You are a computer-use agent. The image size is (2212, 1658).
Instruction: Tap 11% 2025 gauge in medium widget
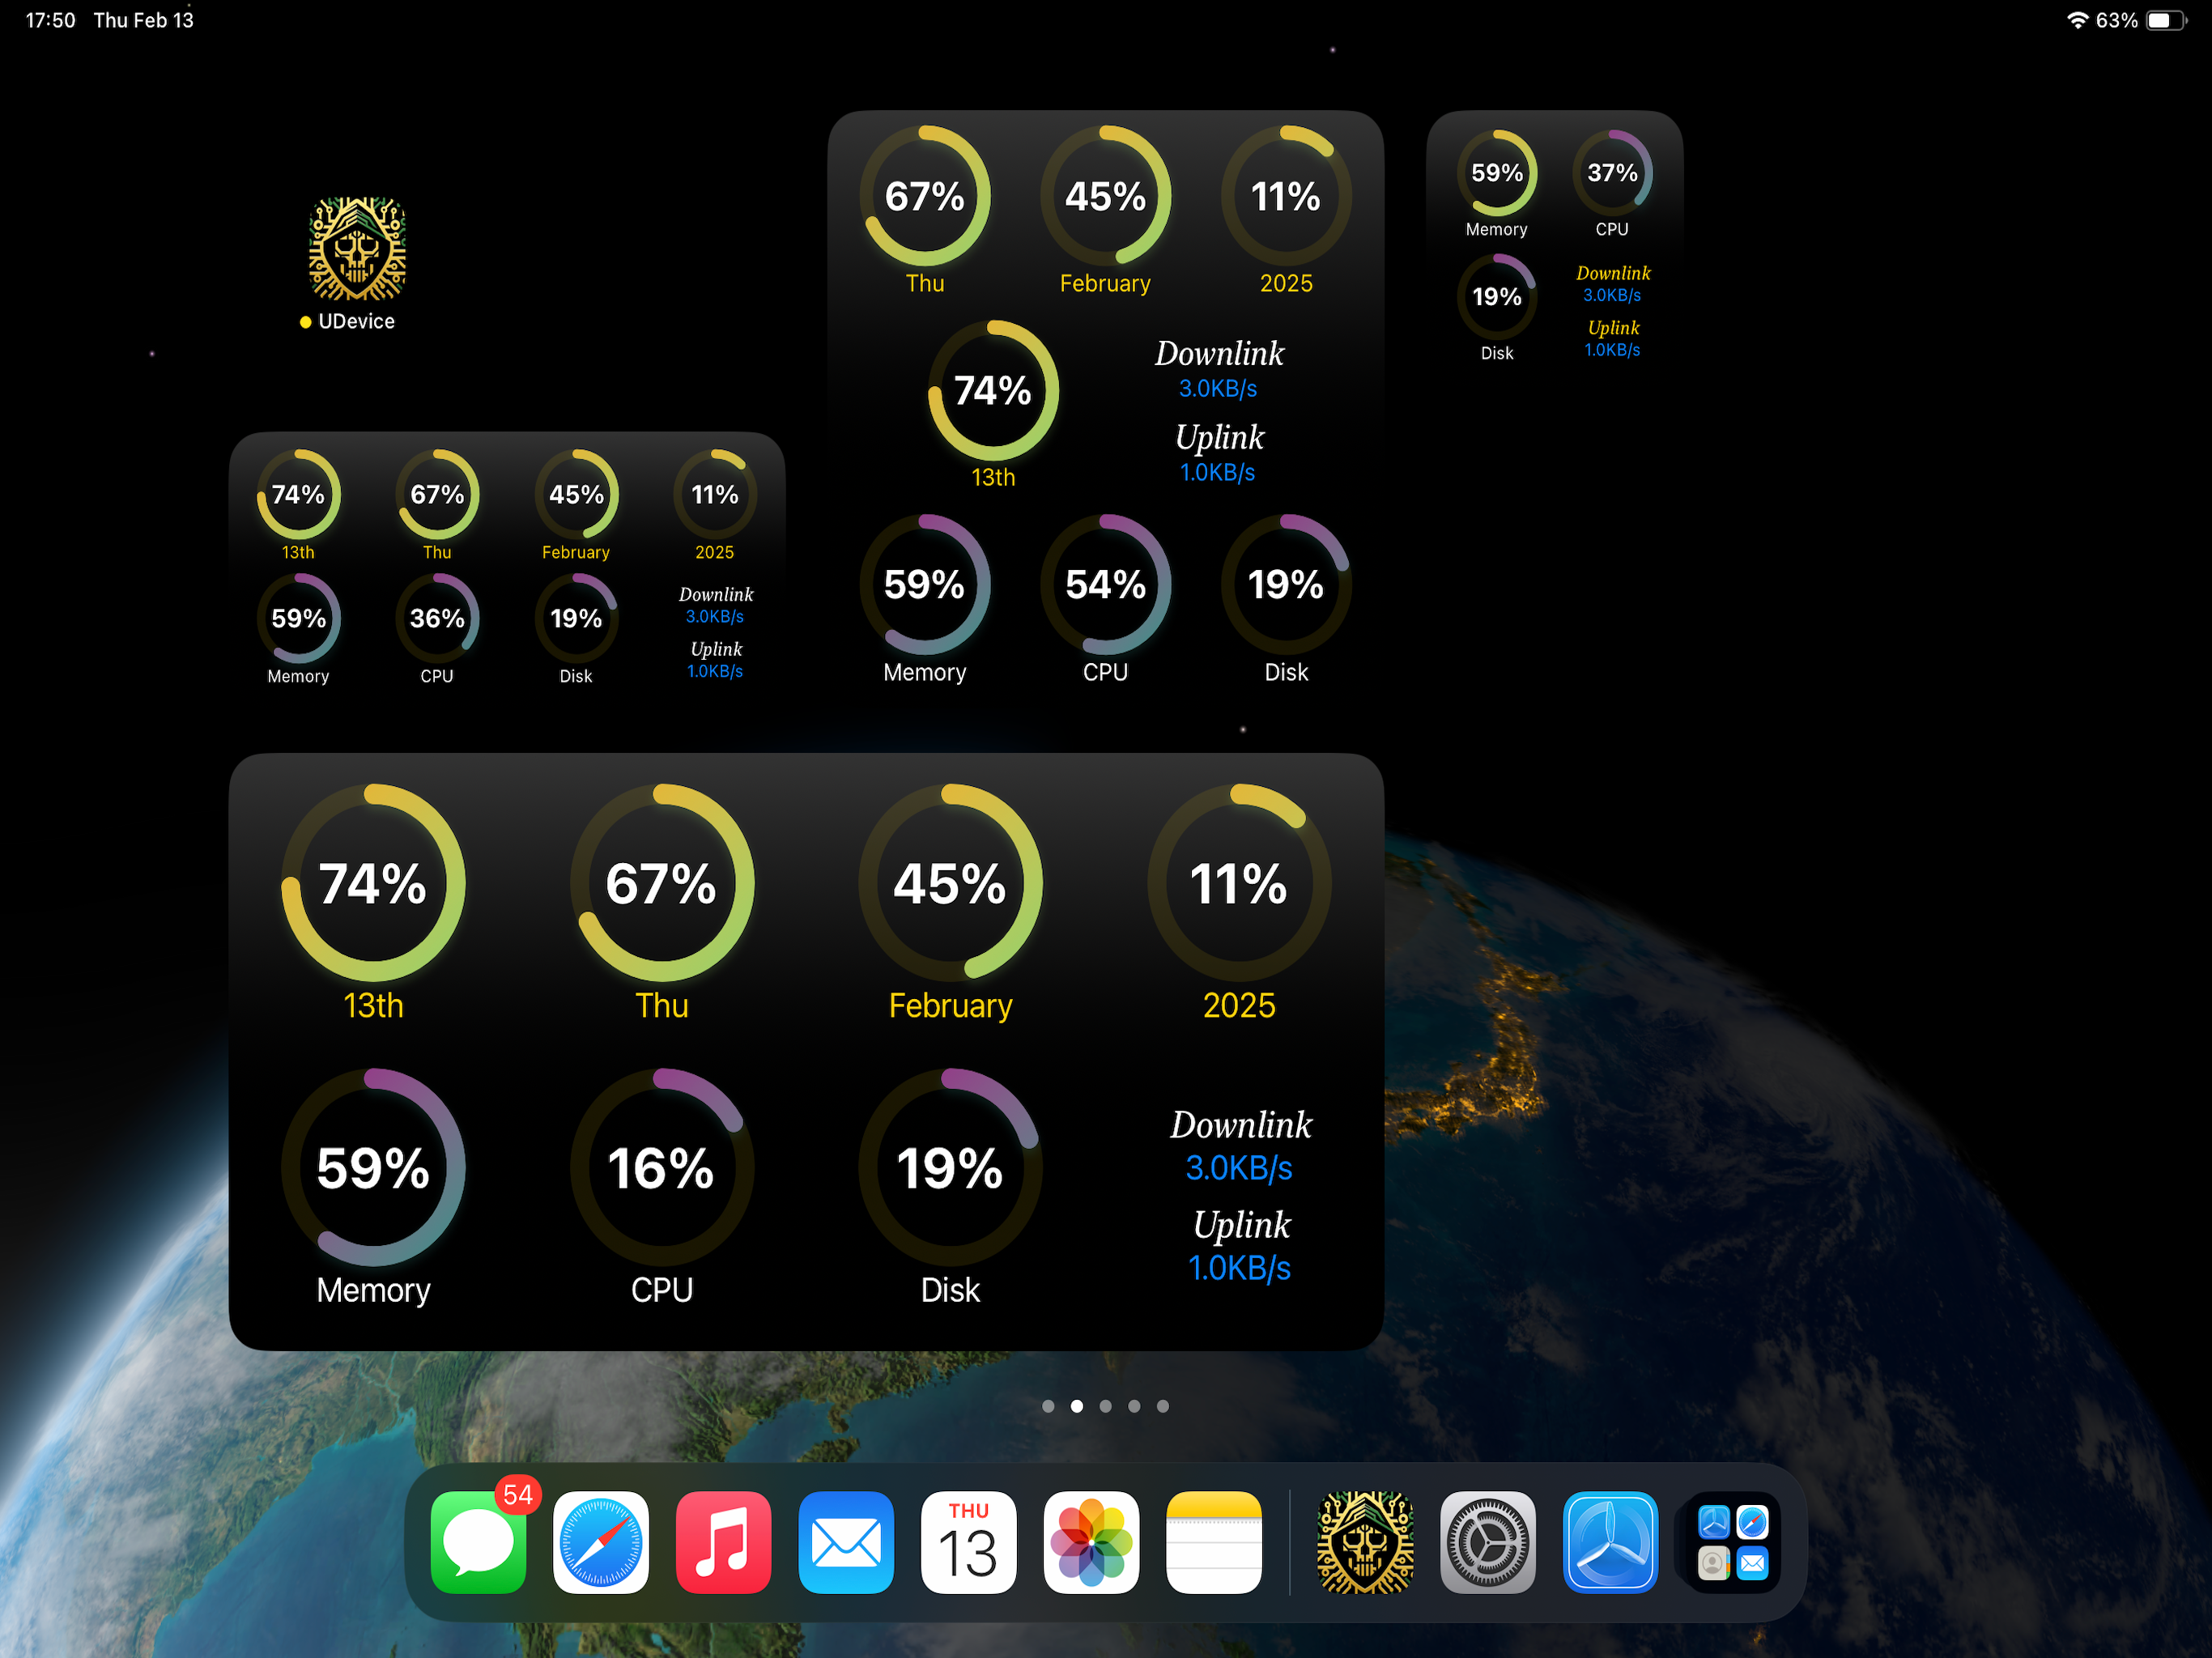click(715, 494)
